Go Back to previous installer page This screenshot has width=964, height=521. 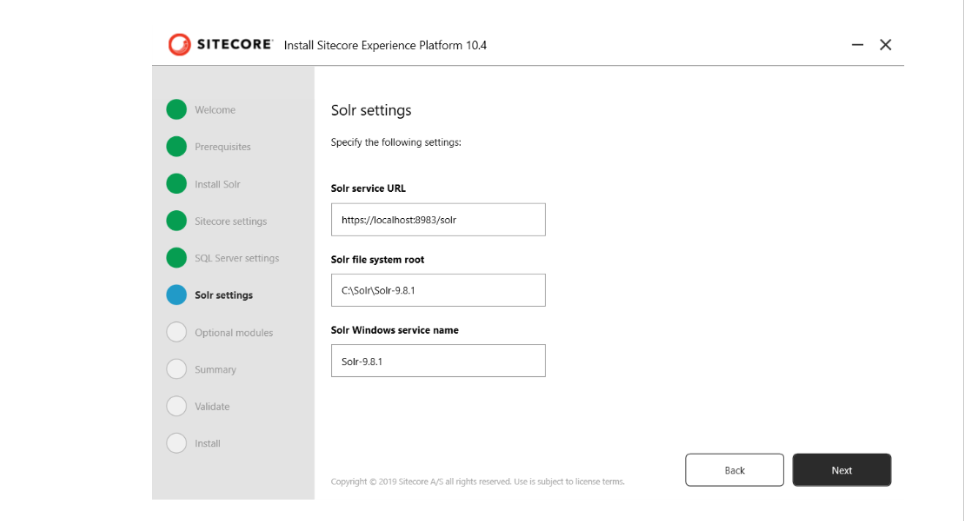[x=735, y=470]
